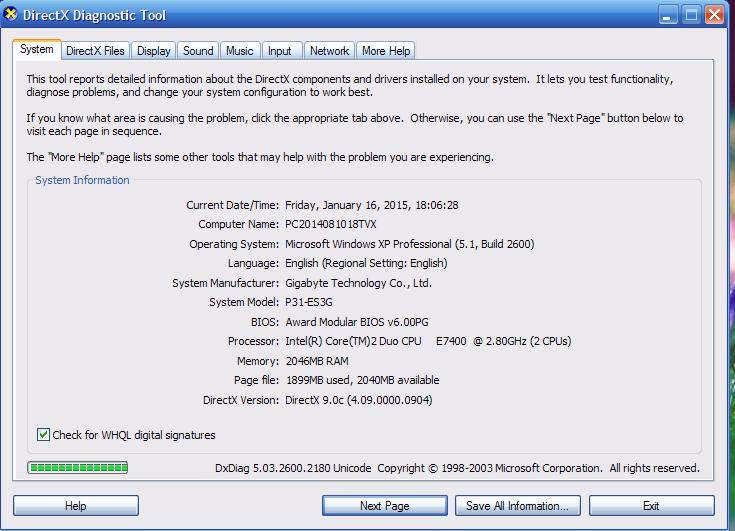This screenshot has width=735, height=531.
Task: Open the Display tab
Action: 153,51
